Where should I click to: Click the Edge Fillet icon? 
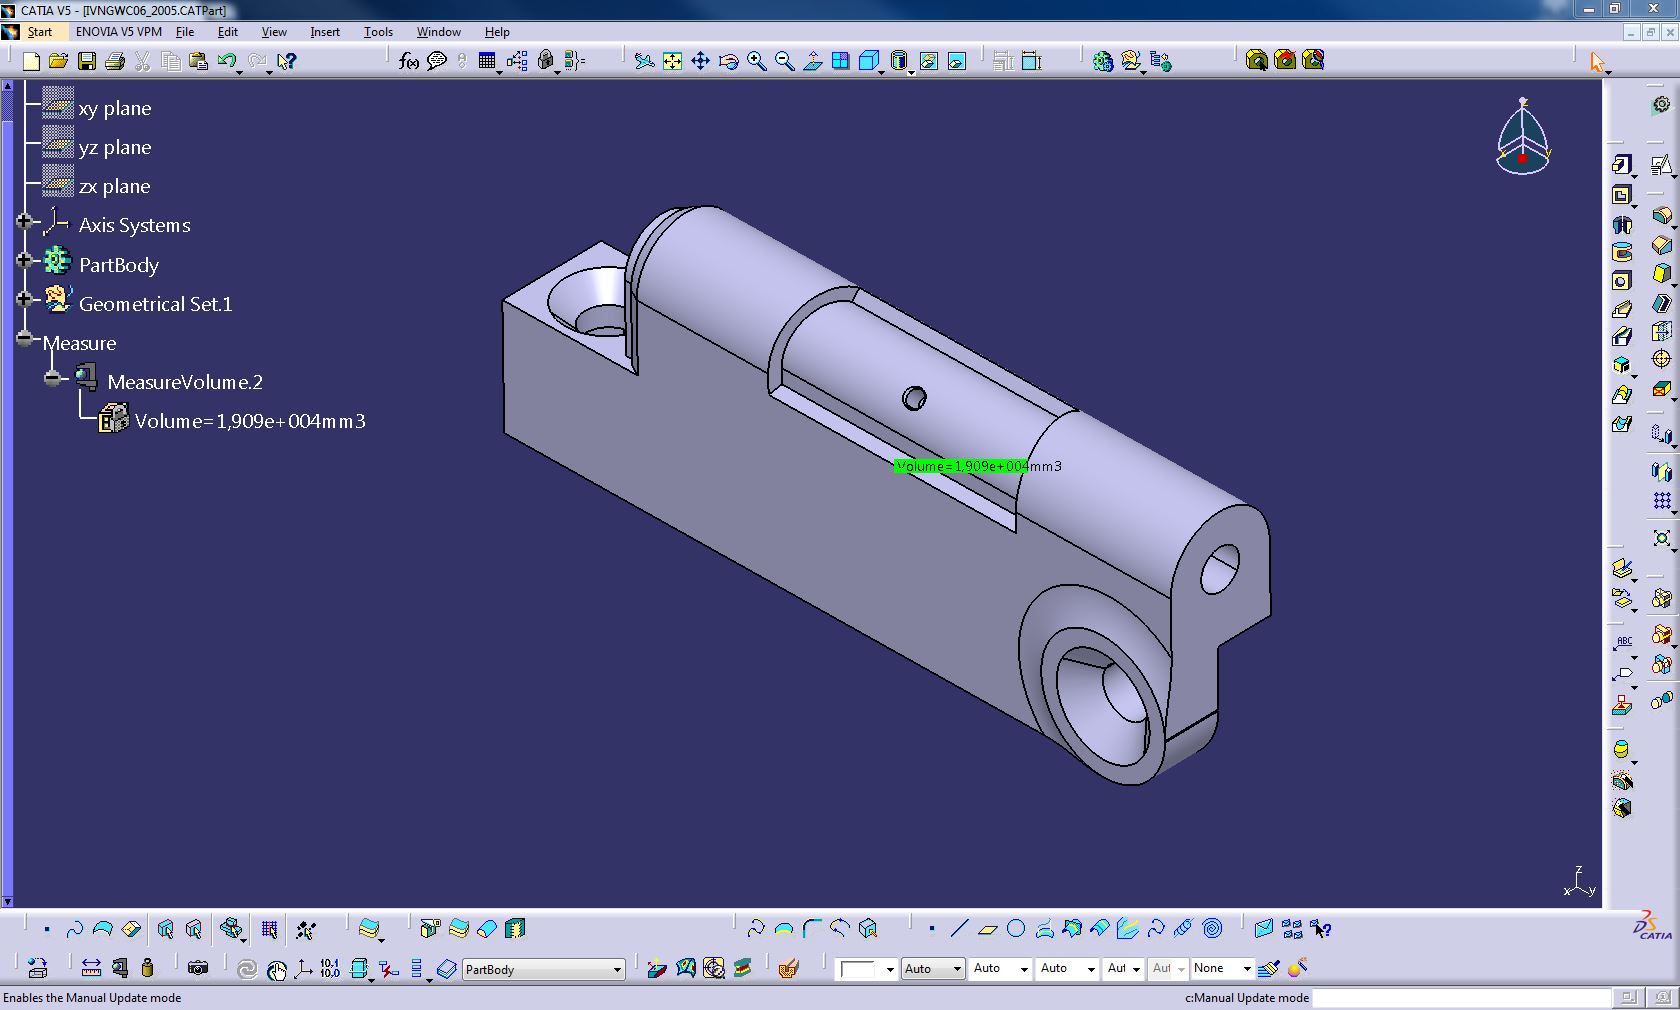coord(1662,215)
